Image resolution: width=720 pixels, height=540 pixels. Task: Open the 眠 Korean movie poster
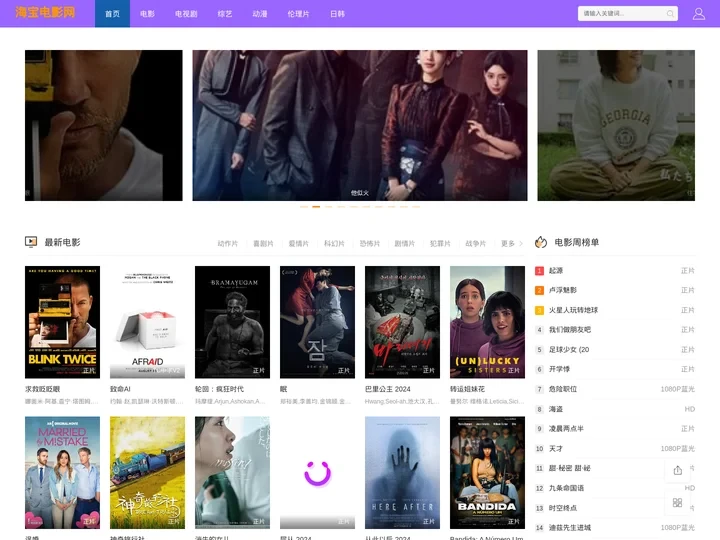tap(317, 322)
